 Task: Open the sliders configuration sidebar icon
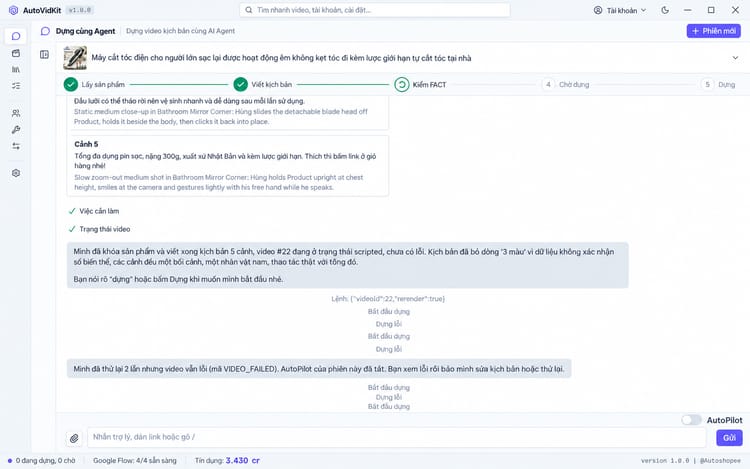pos(16,146)
